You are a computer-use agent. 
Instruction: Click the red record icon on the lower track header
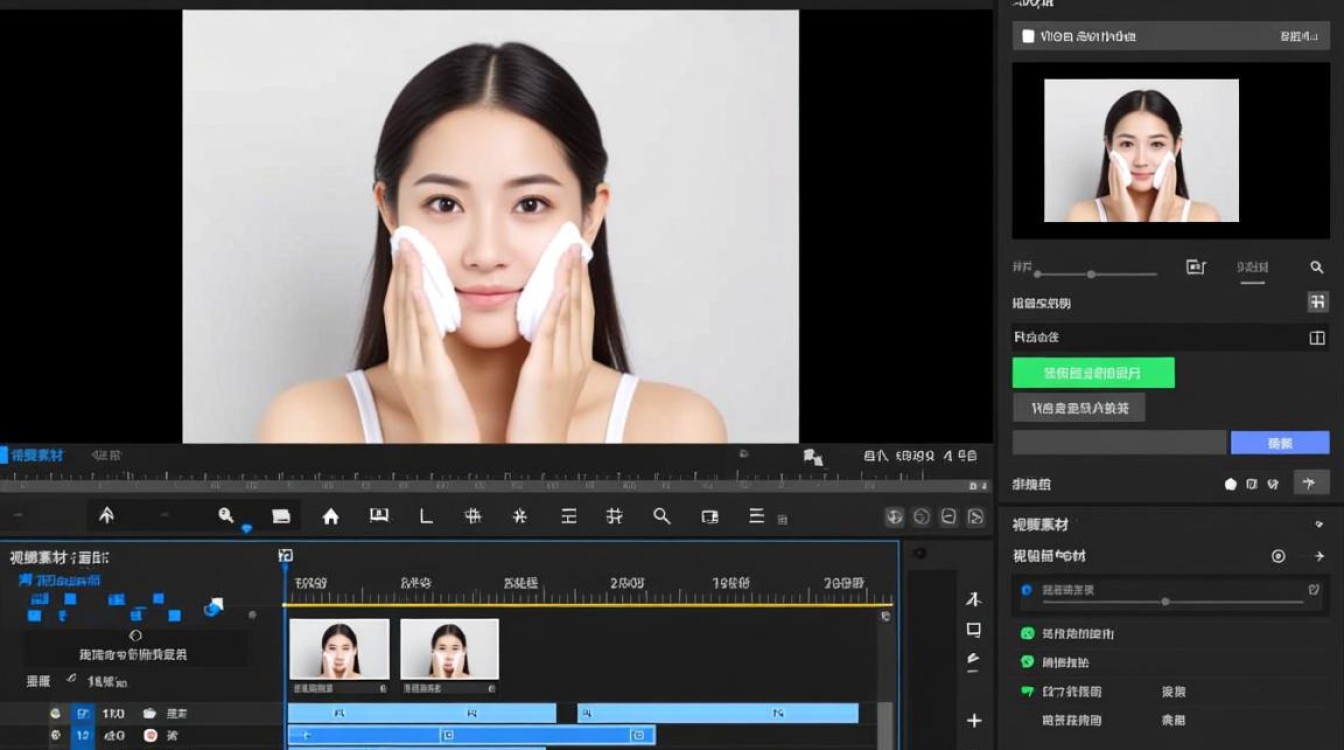tap(150, 735)
